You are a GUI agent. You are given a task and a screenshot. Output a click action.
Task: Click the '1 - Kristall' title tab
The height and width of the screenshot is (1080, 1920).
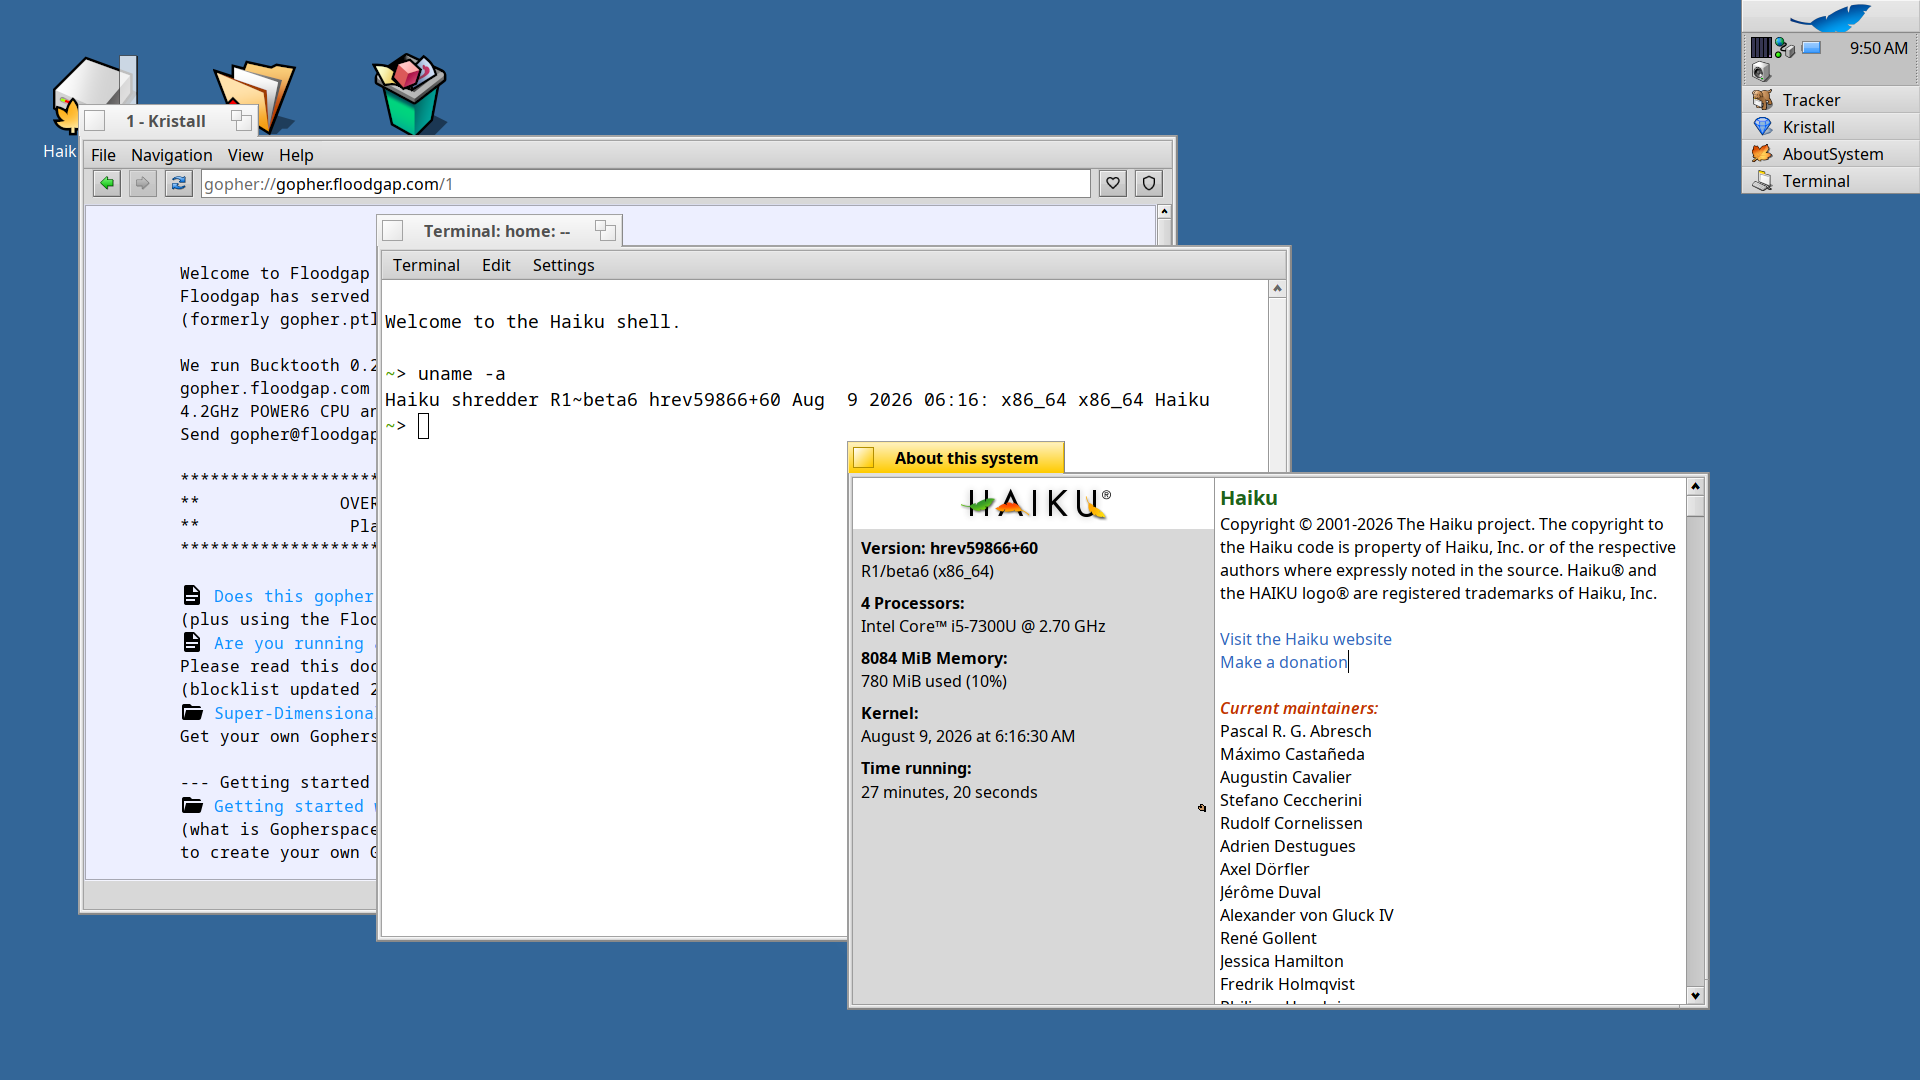169,121
